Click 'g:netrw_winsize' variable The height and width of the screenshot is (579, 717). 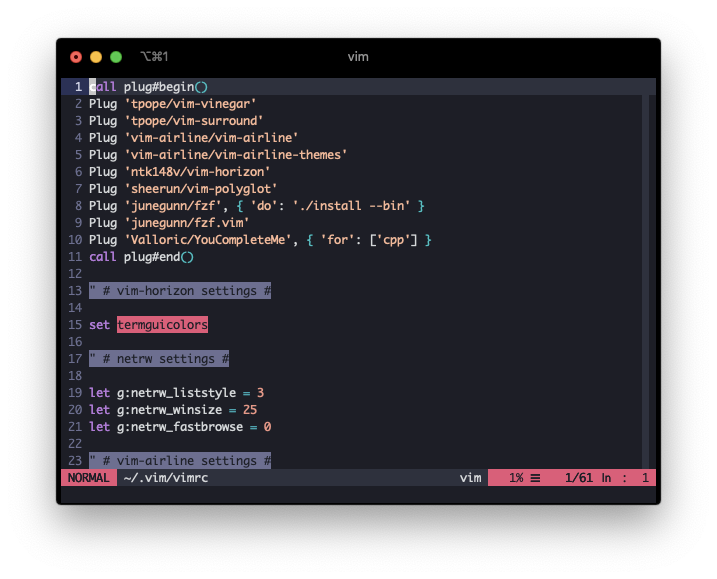pos(170,410)
